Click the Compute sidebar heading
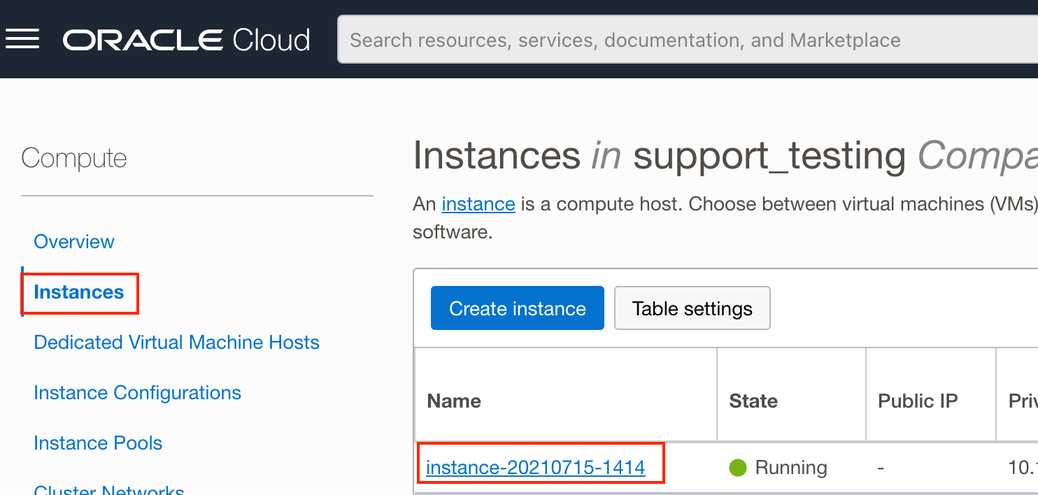Image resolution: width=1038 pixels, height=495 pixels. pyautogui.click(x=74, y=158)
